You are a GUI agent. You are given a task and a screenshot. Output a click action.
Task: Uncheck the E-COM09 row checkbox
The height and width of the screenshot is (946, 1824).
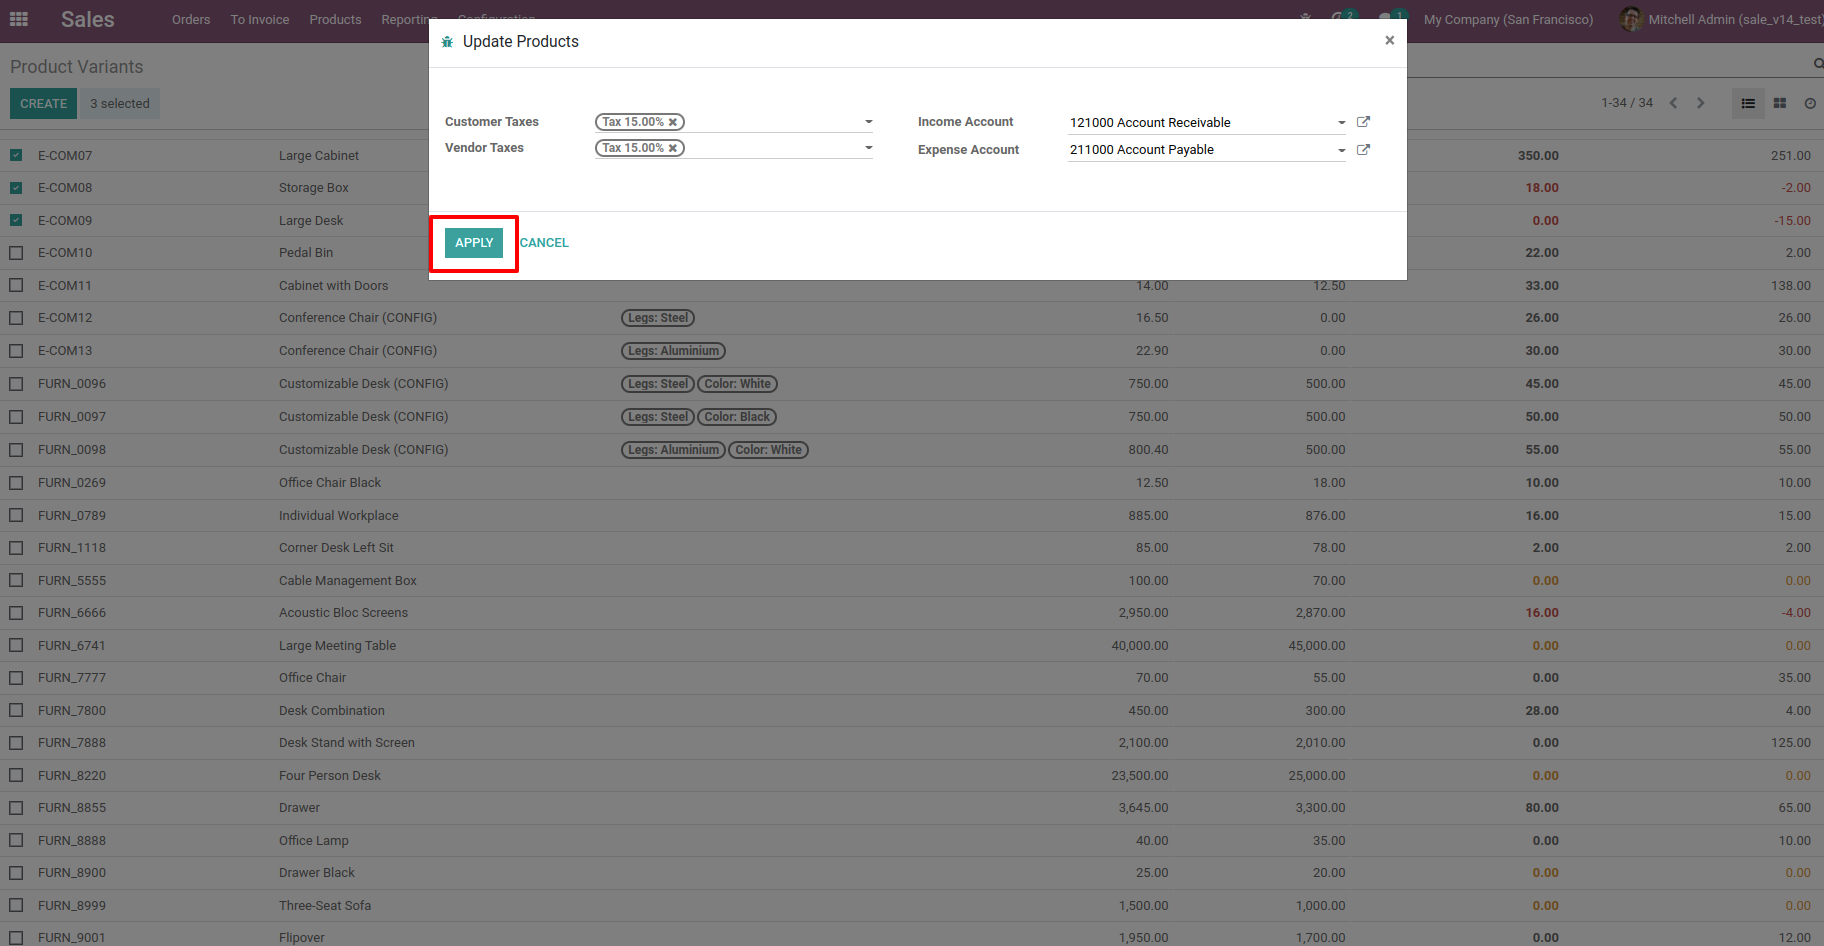coord(16,220)
